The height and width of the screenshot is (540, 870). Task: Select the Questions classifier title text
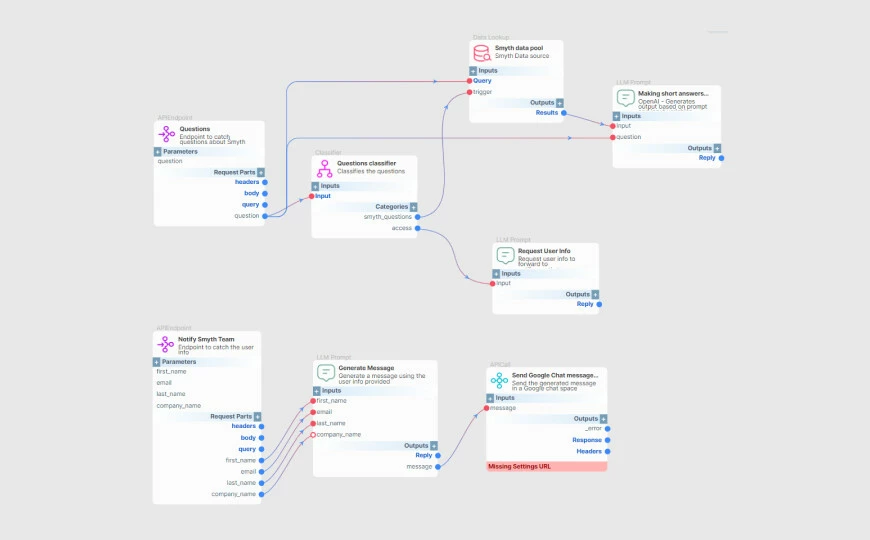[366, 163]
